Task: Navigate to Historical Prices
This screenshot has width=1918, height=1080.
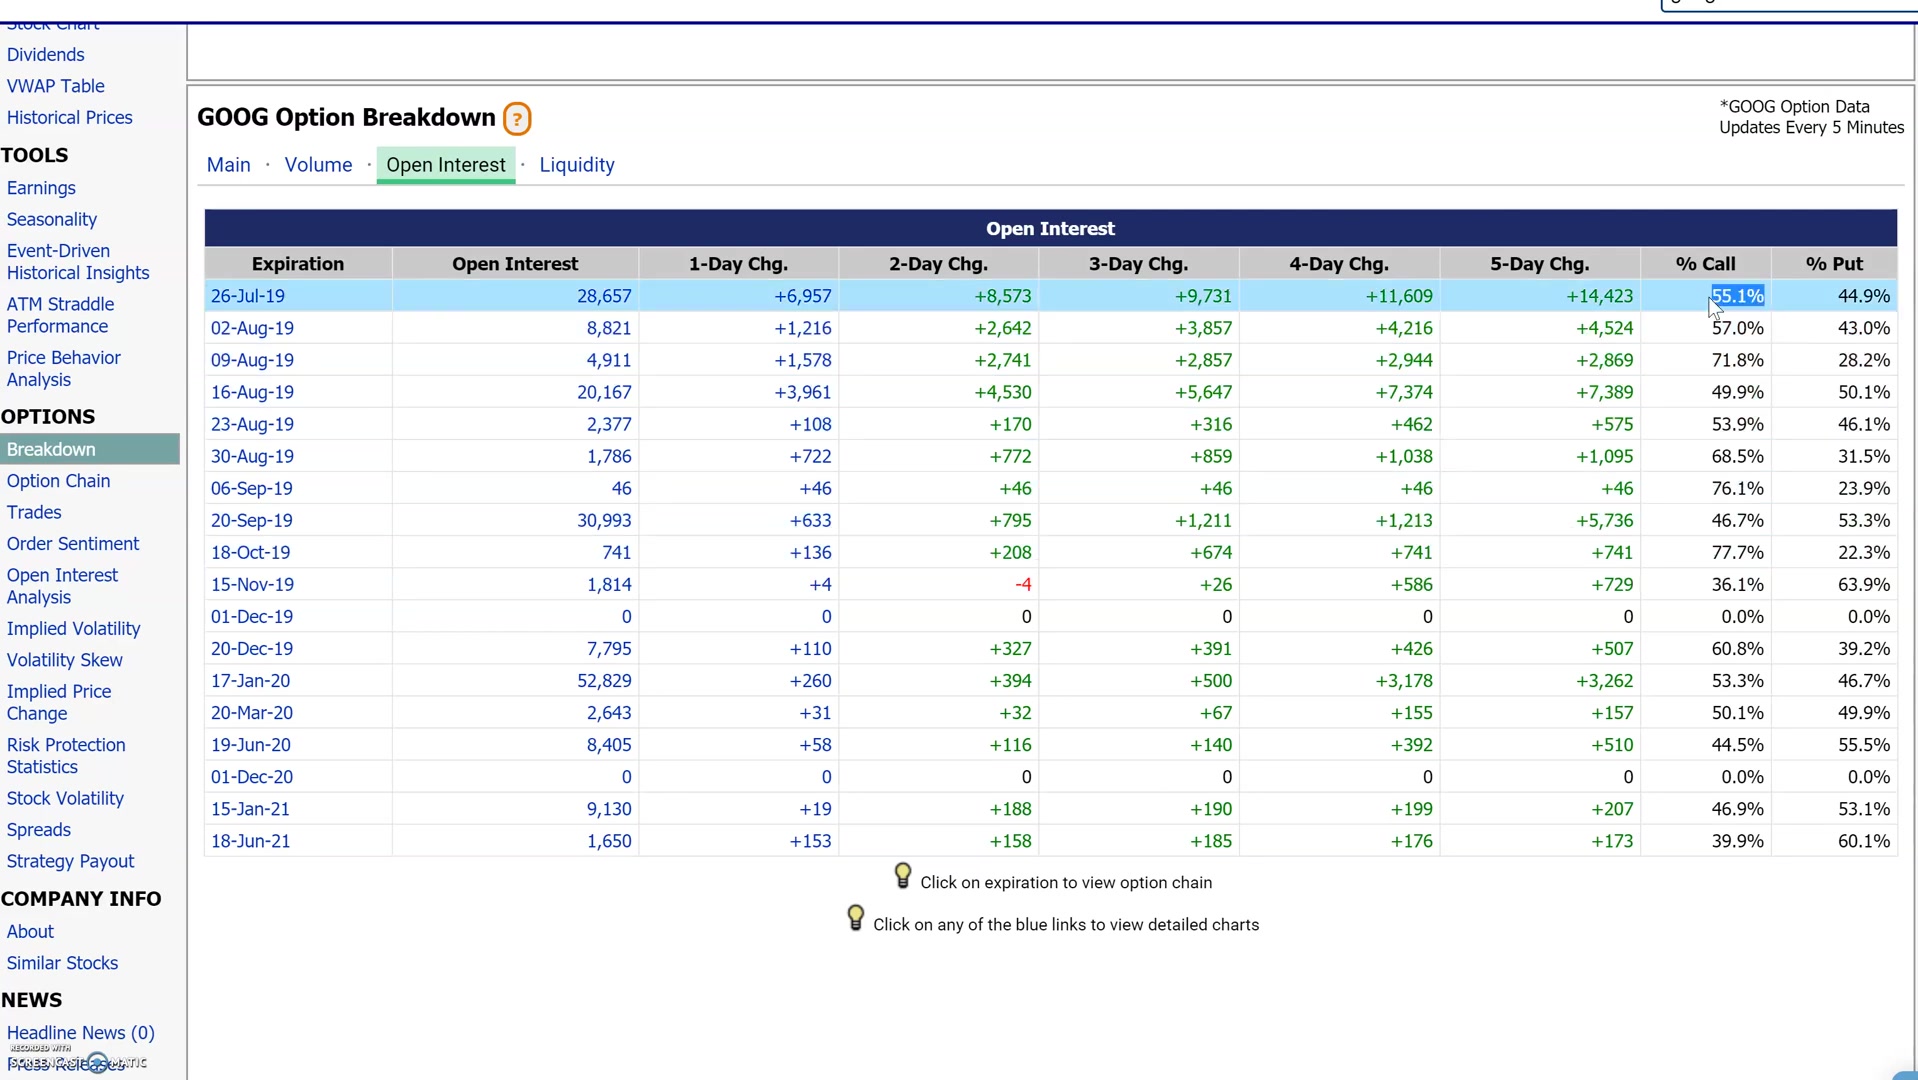Action: click(x=69, y=118)
